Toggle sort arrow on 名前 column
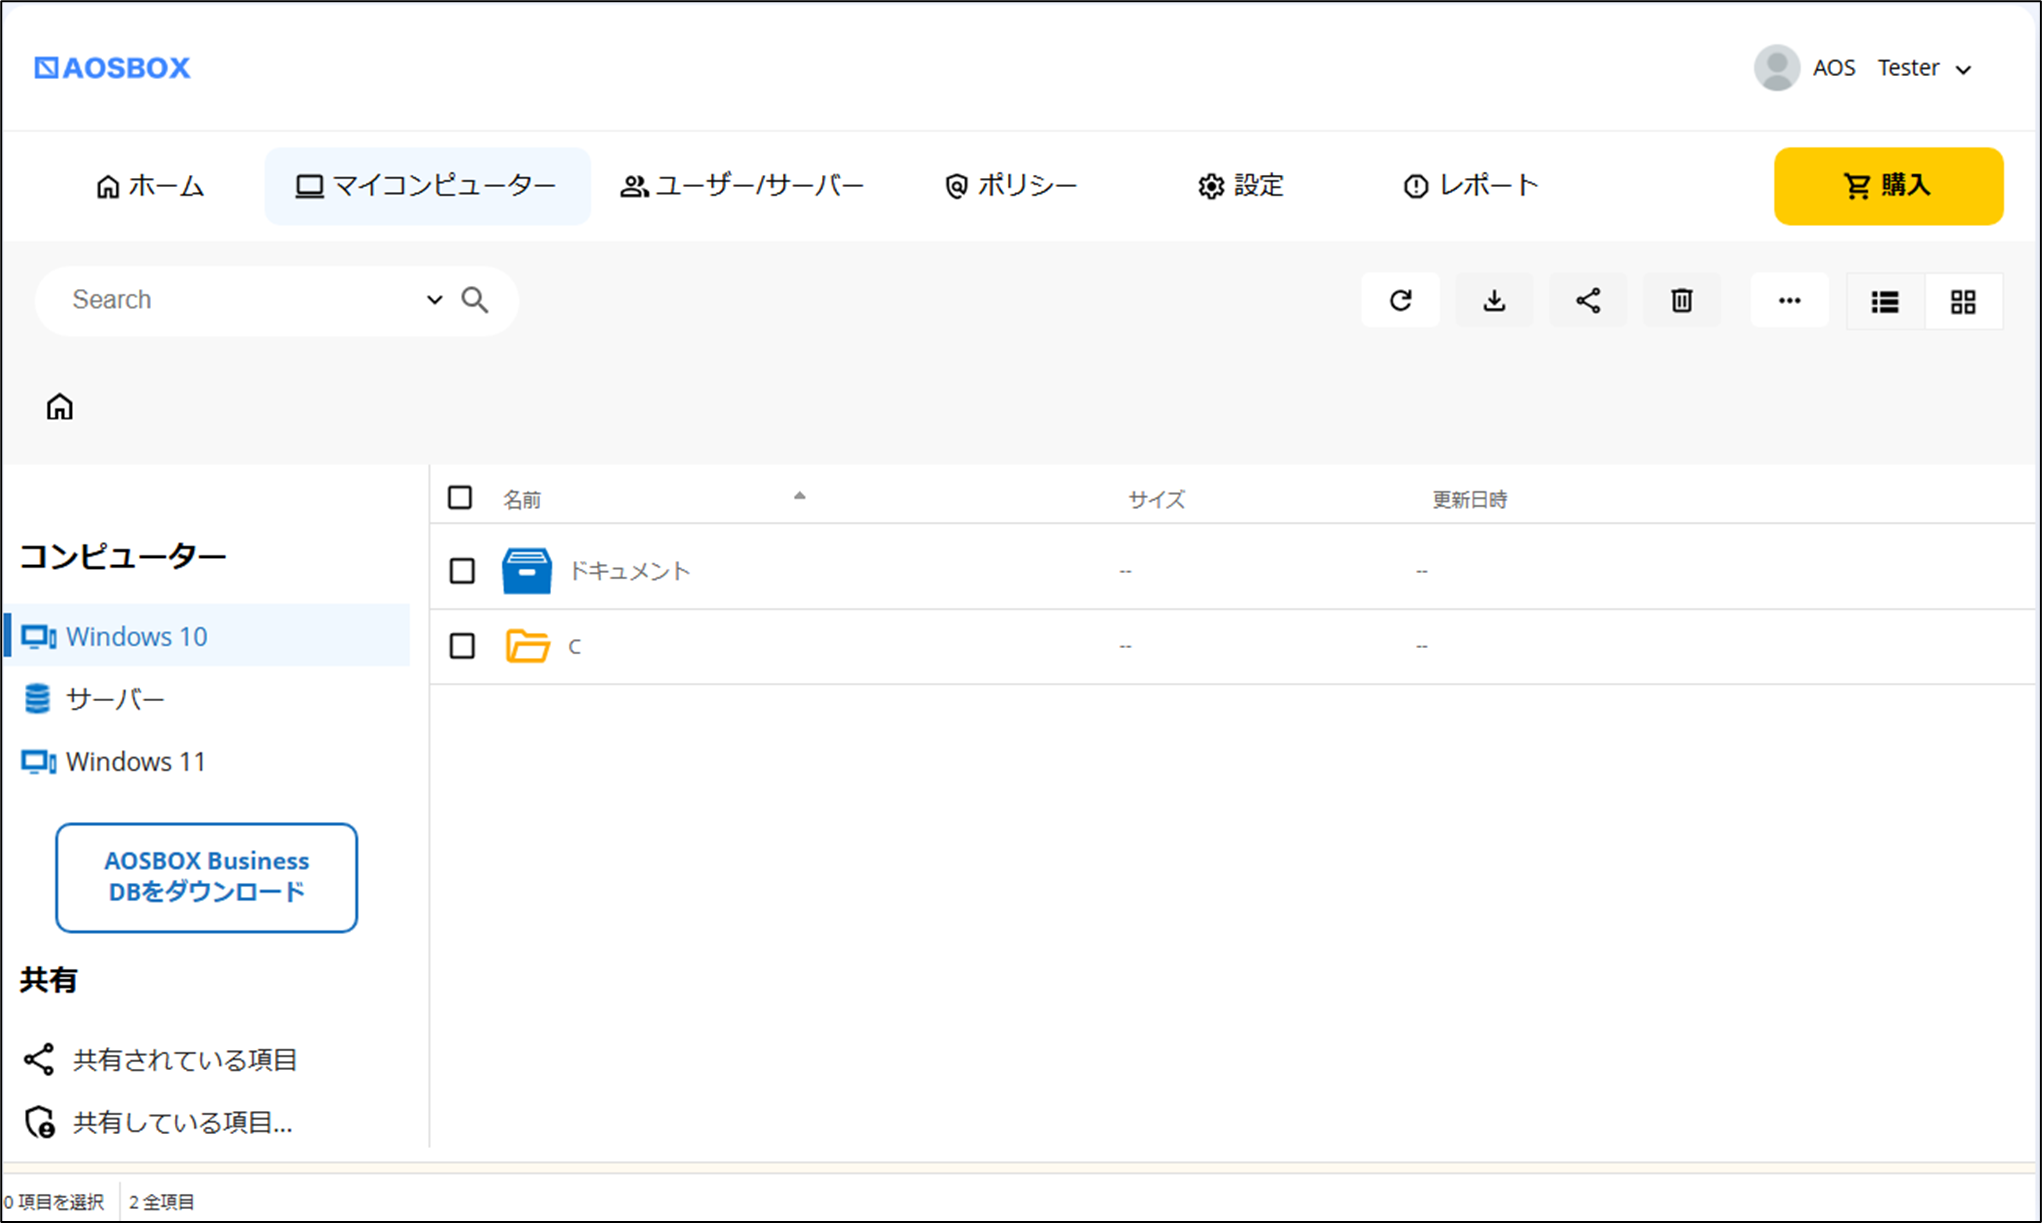This screenshot has height=1223, width=2042. coord(799,496)
